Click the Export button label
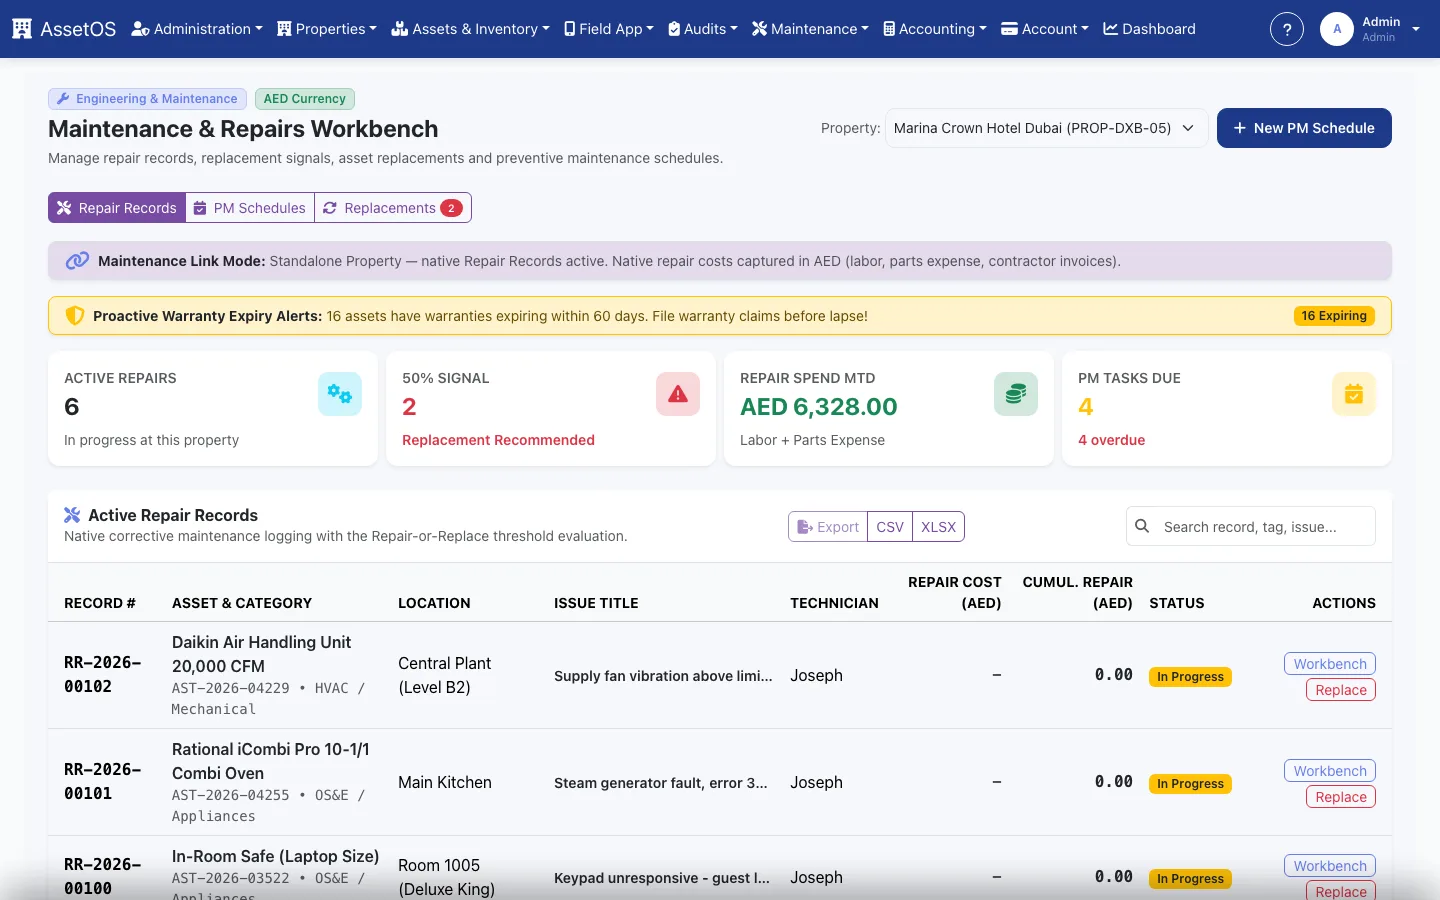The width and height of the screenshot is (1440, 900). pyautogui.click(x=828, y=527)
